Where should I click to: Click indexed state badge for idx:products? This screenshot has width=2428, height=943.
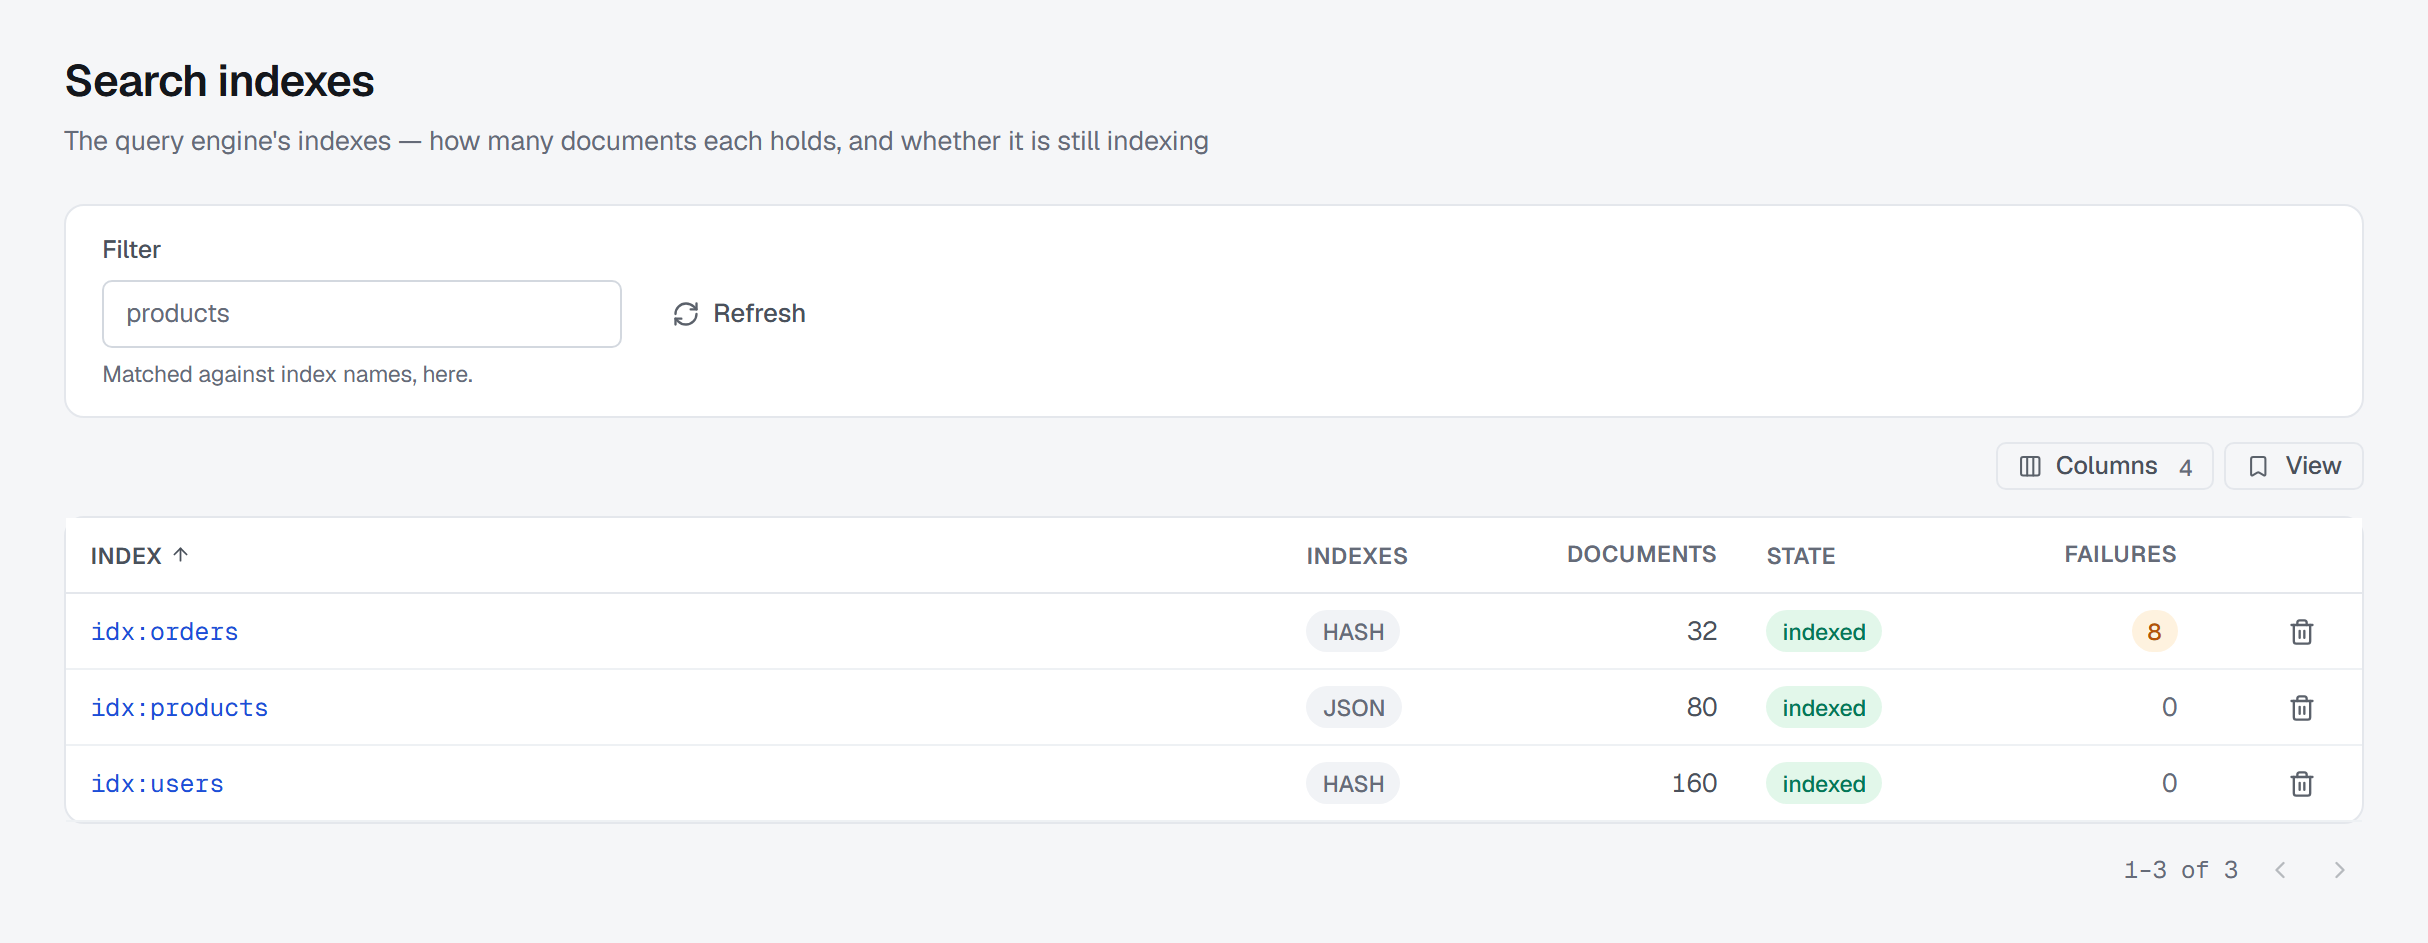tap(1824, 708)
